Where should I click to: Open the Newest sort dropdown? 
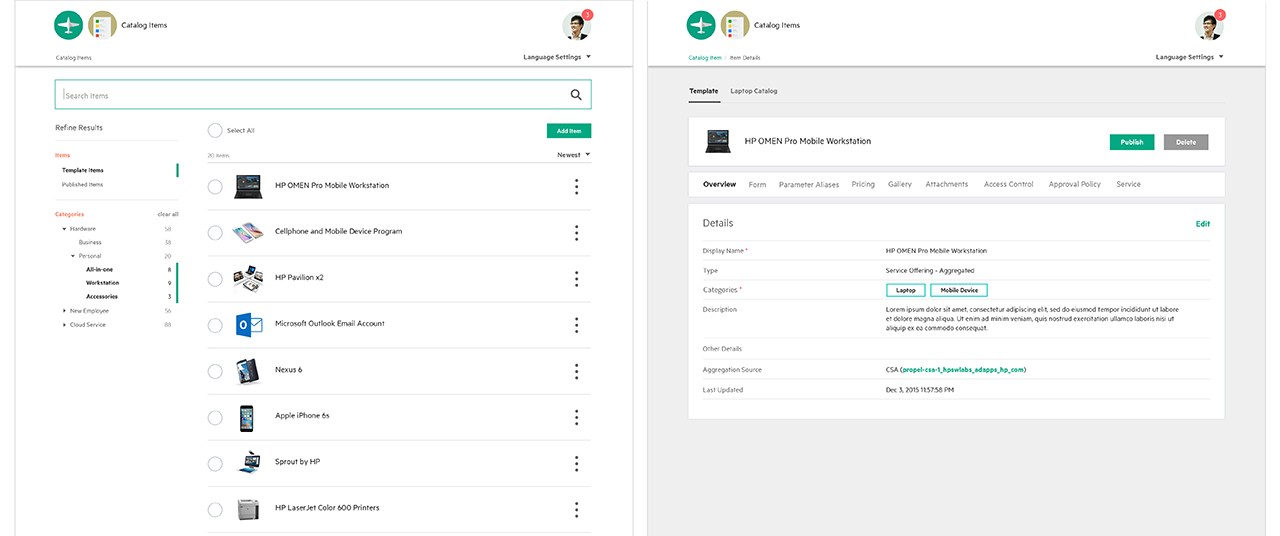click(x=574, y=155)
